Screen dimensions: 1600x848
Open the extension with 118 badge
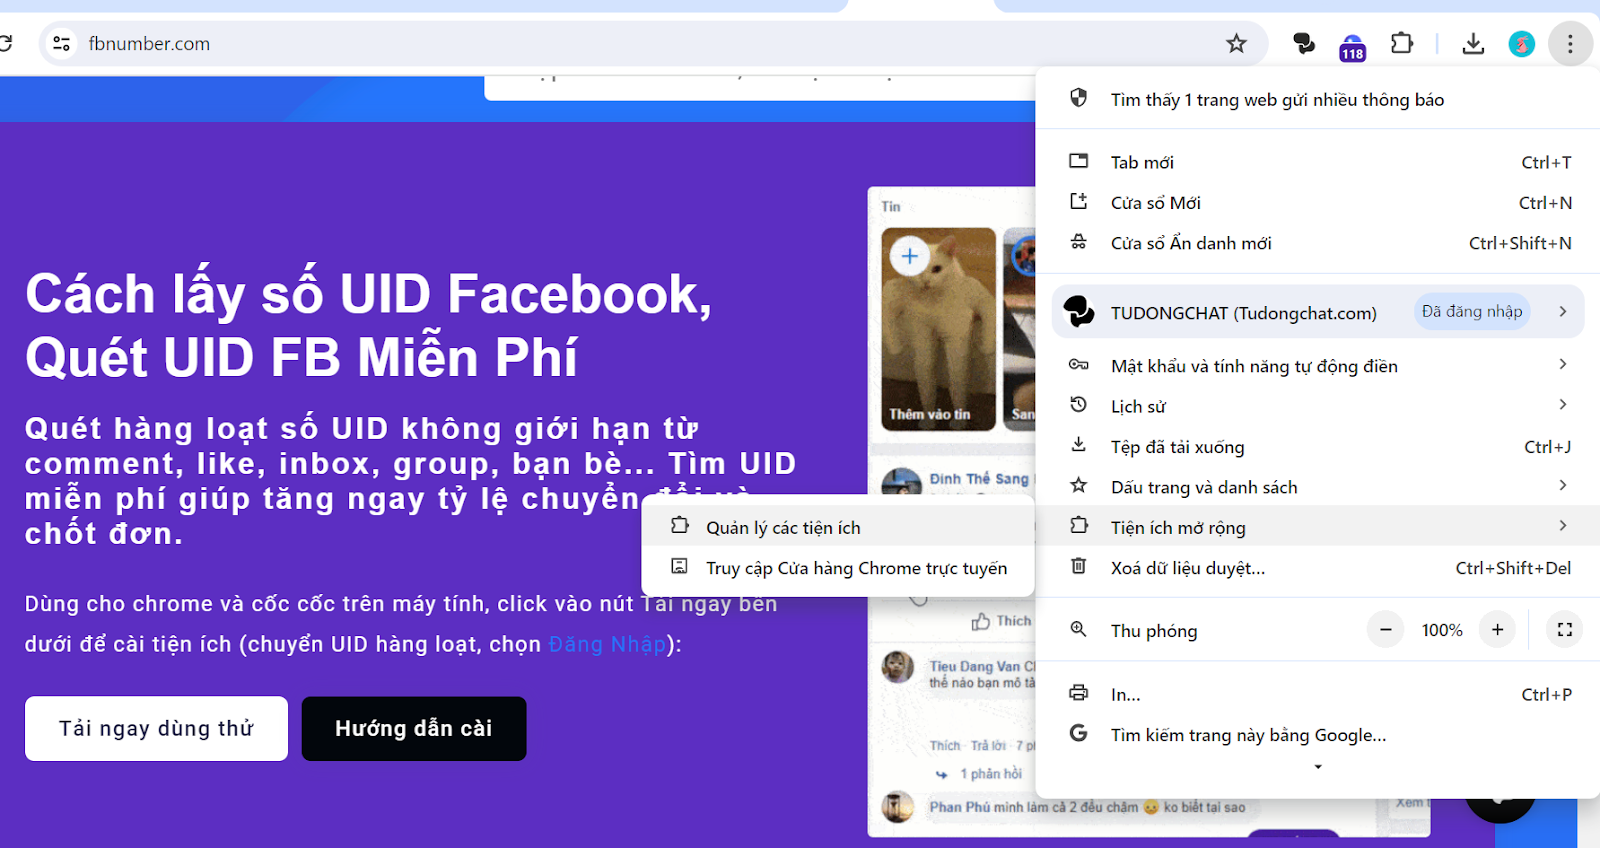pos(1352,46)
